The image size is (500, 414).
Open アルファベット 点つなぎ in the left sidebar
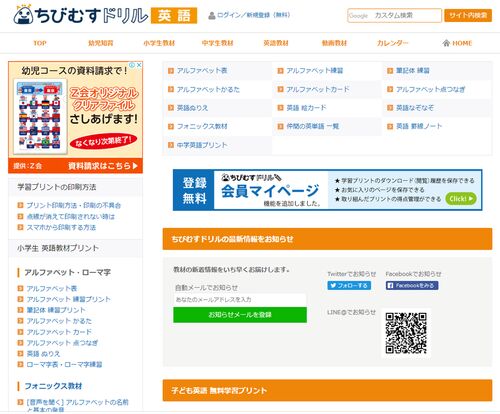tap(62, 343)
